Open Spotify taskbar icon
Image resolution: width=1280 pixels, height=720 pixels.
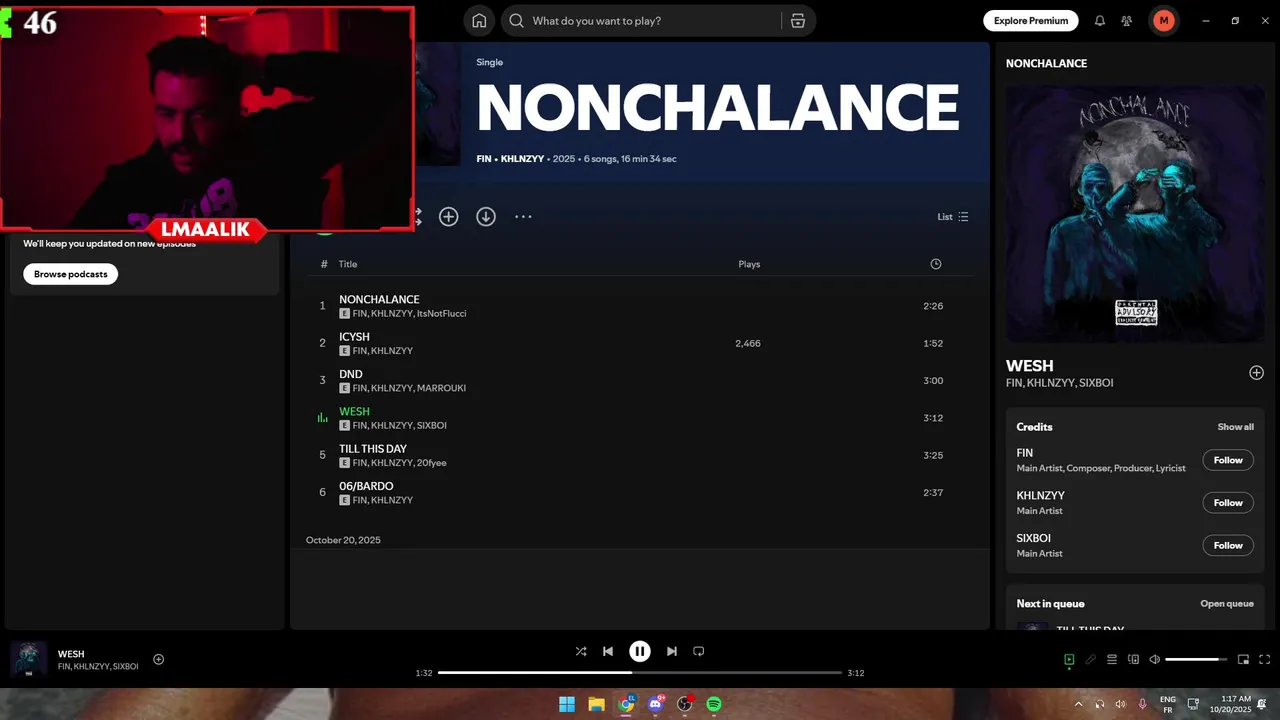[714, 704]
